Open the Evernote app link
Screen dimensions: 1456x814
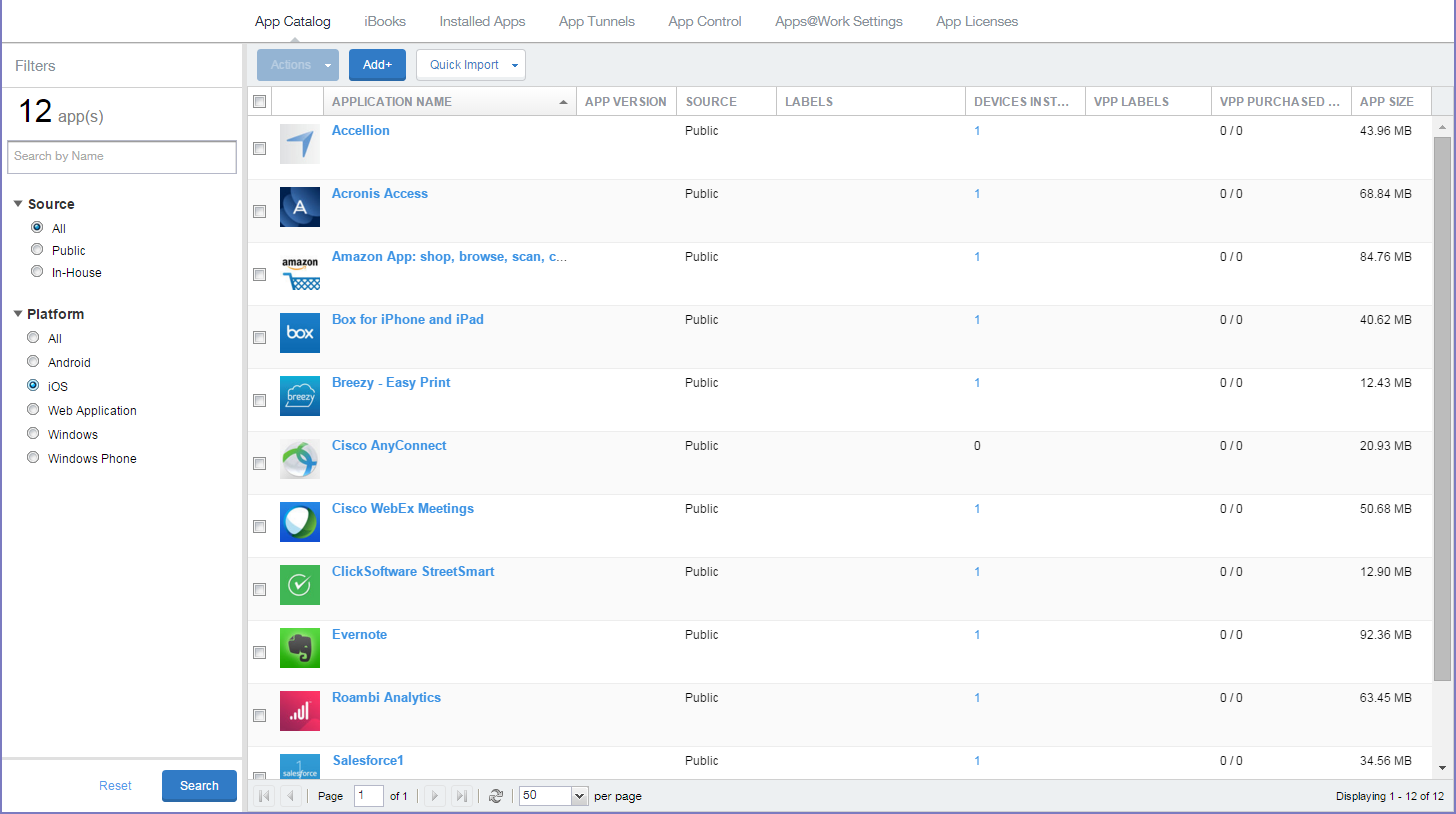pyautogui.click(x=359, y=635)
